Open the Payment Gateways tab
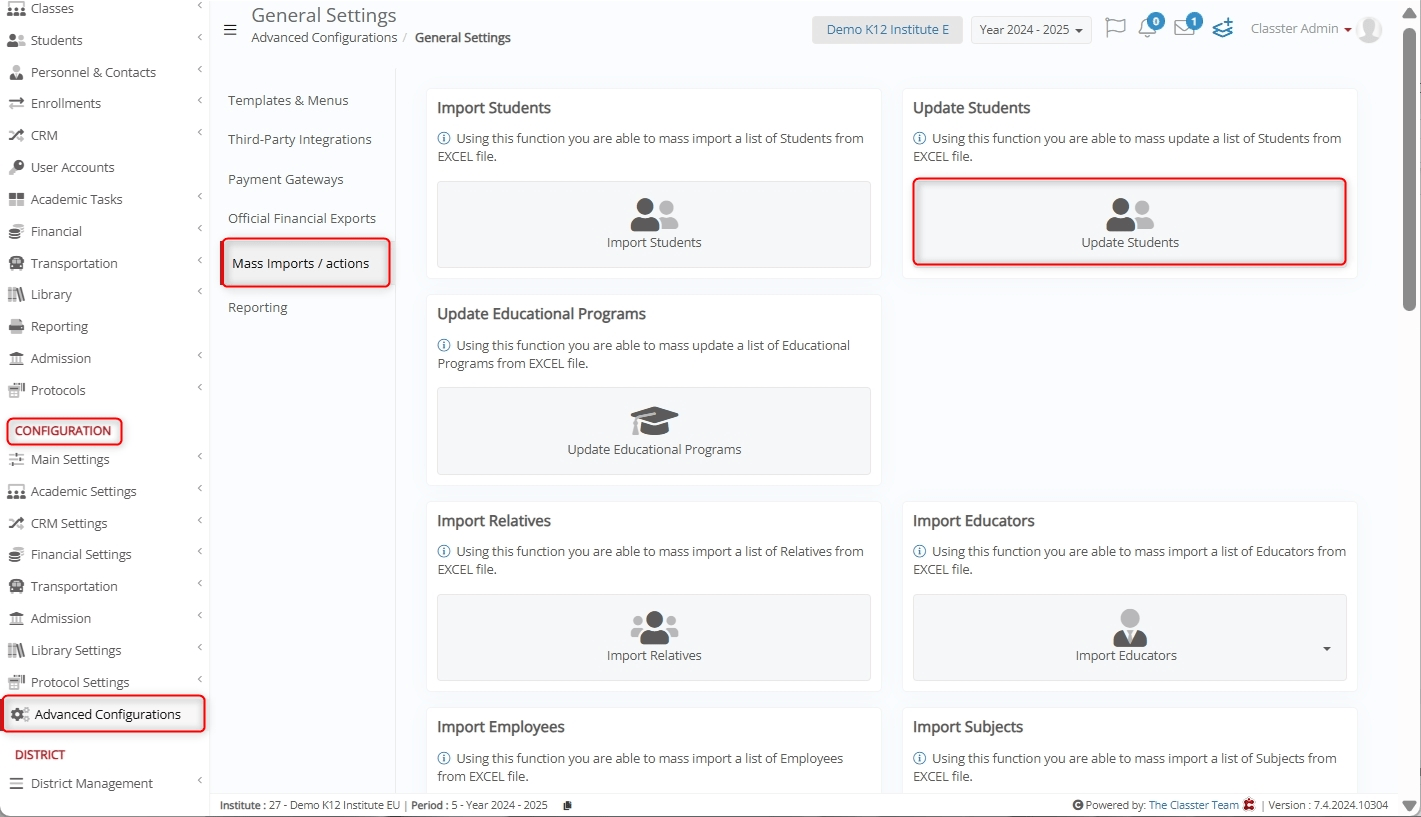Screen dimensions: 1421x817 coord(286,179)
